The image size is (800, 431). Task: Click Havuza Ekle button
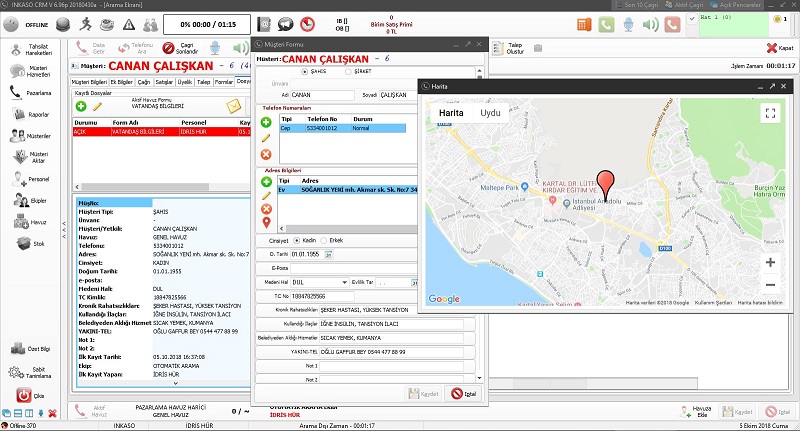coord(695,411)
